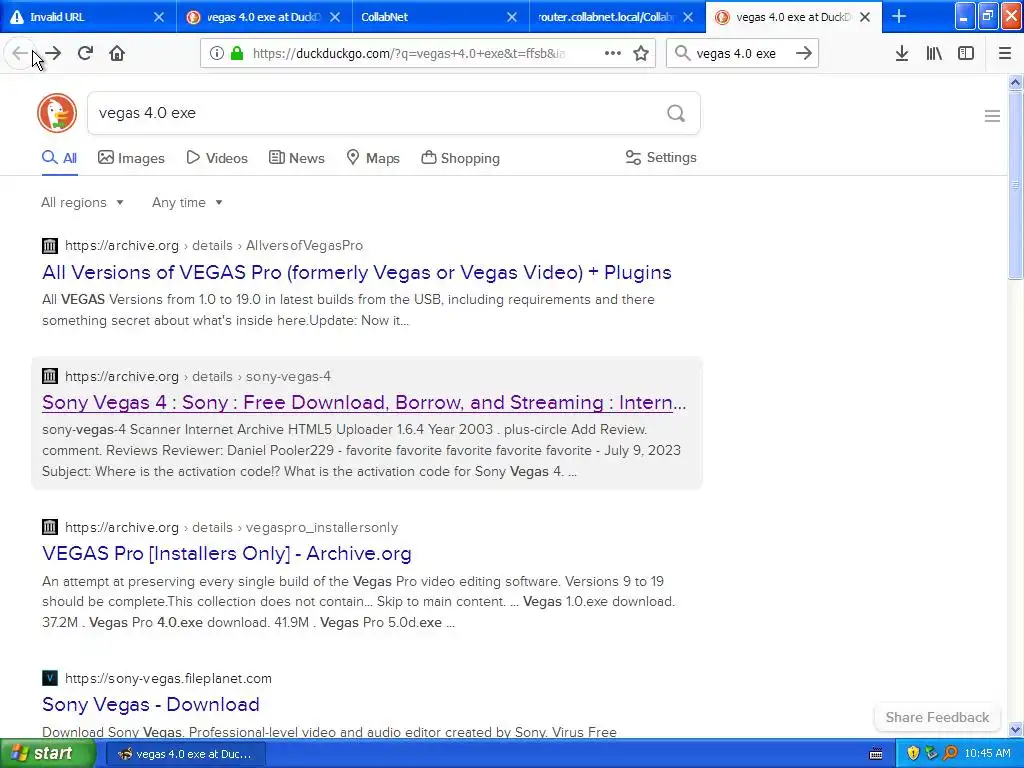Click the page scrollbar down arrow

pos(1015,729)
